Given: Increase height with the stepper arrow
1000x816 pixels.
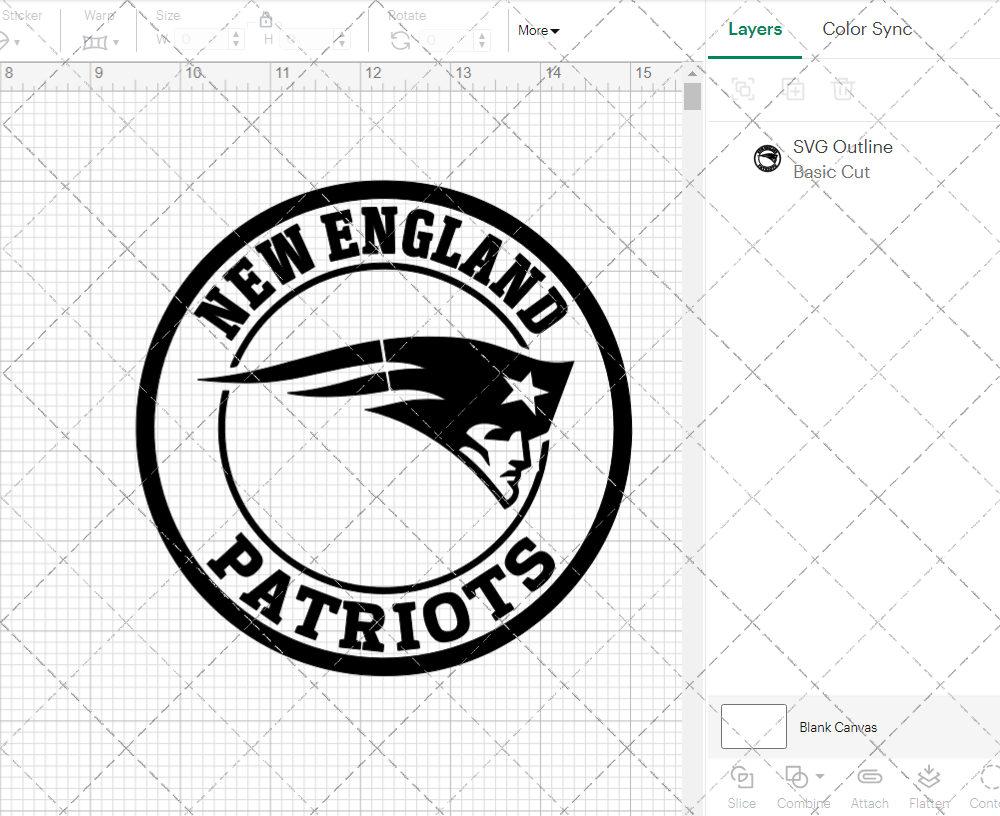Looking at the screenshot, I should click(341, 34).
